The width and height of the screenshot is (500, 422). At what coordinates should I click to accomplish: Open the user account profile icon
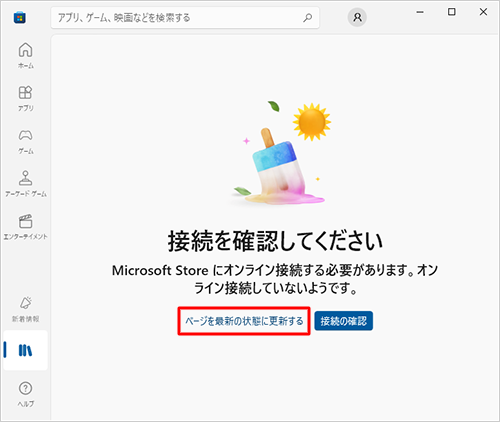(357, 17)
